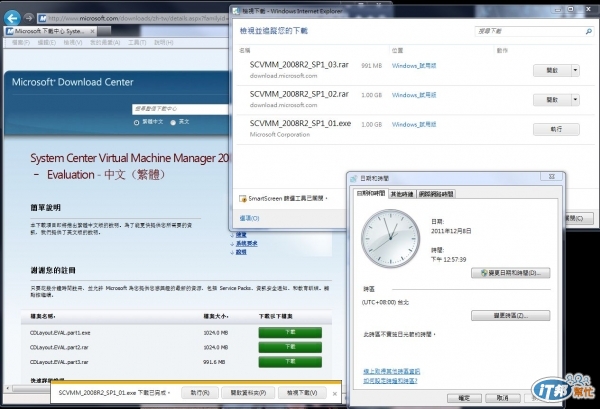Click 開啟 for SCVMM_2008R2_SP1_03.rar
This screenshot has height=409, width=600.
point(552,70)
